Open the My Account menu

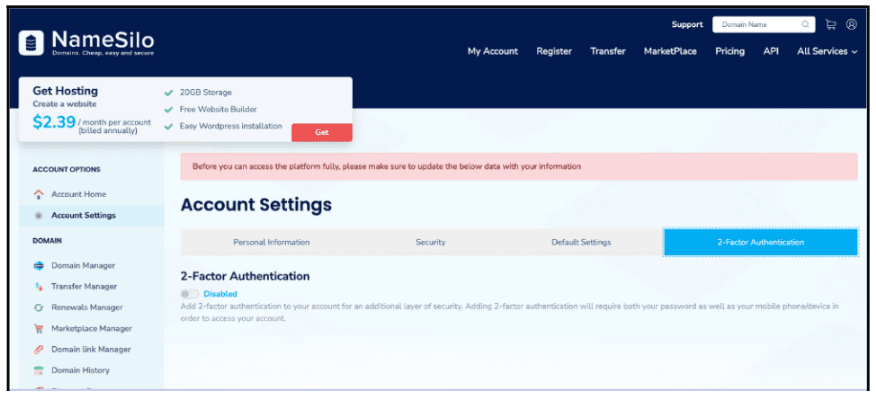(x=493, y=51)
